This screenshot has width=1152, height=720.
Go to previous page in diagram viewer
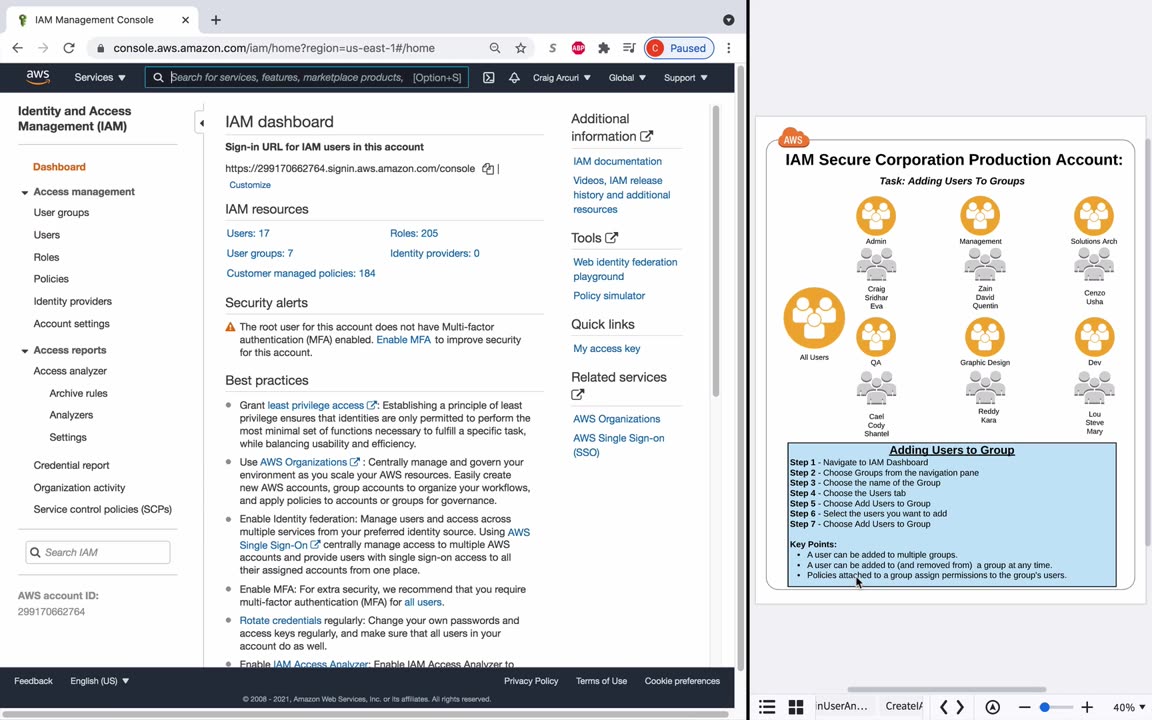pos(944,707)
